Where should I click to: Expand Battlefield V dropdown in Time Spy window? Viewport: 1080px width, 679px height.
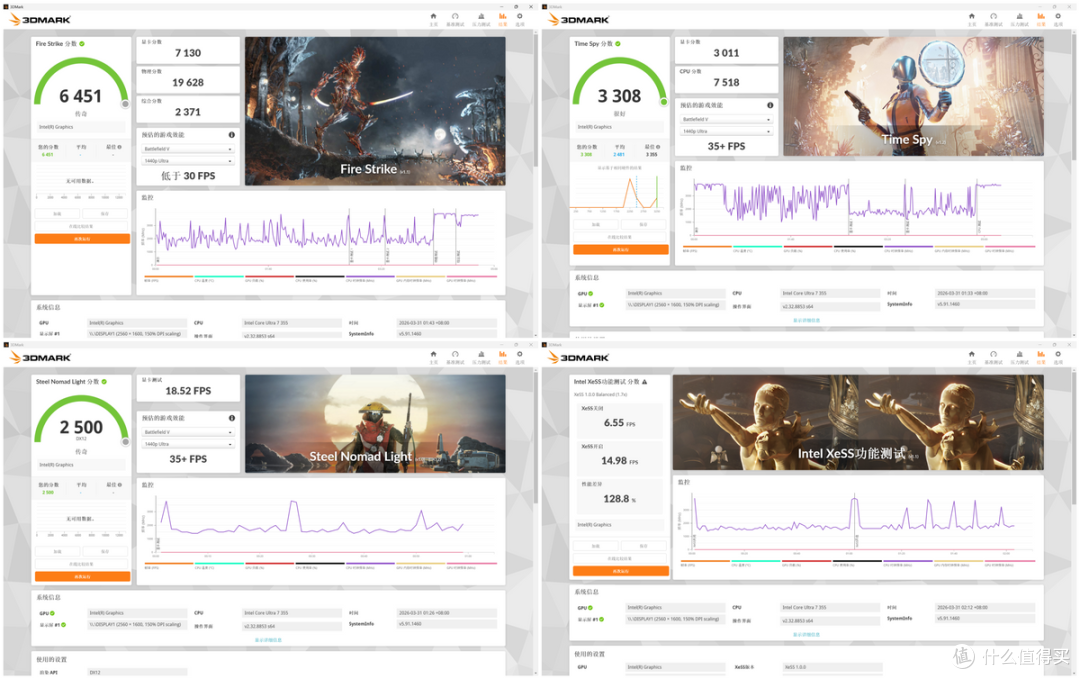[727, 119]
